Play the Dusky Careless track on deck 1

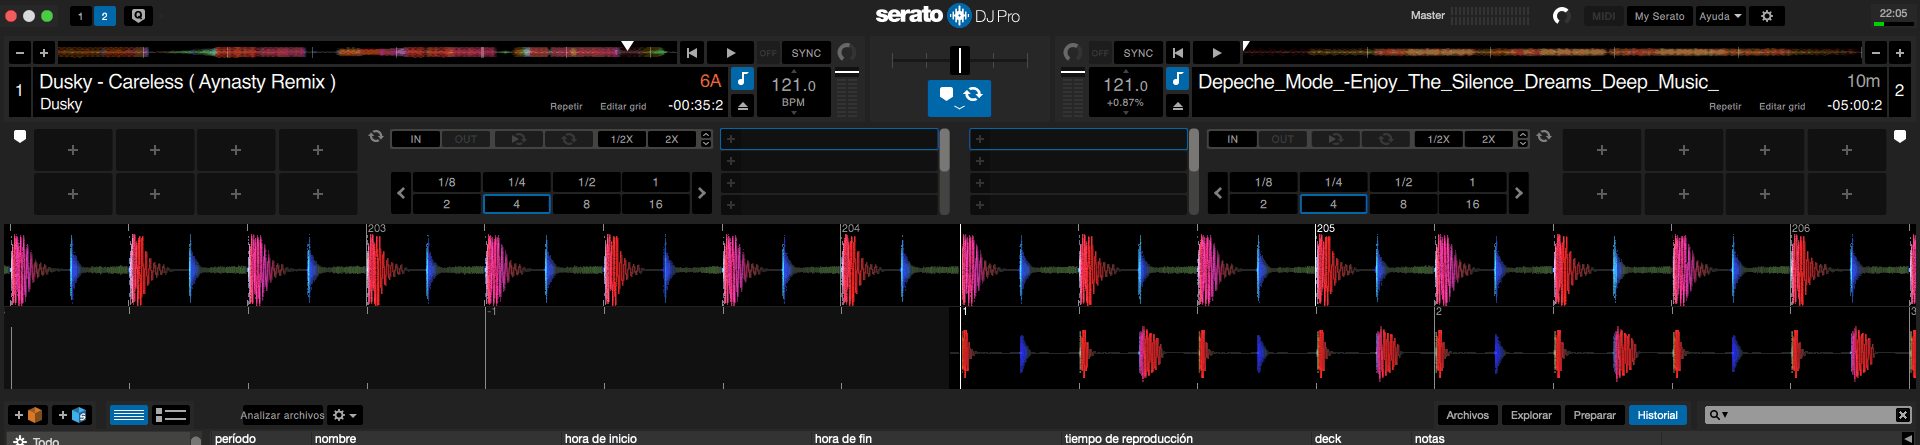click(731, 53)
